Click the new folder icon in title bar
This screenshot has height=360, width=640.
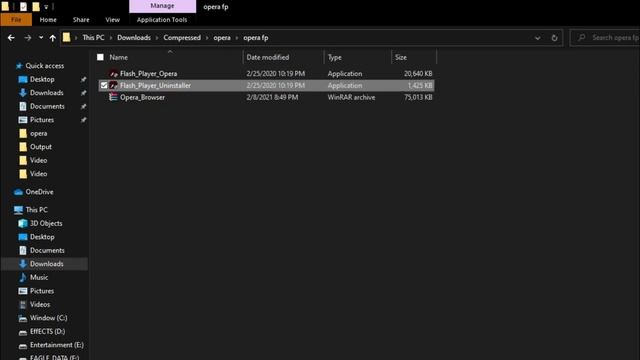point(36,7)
